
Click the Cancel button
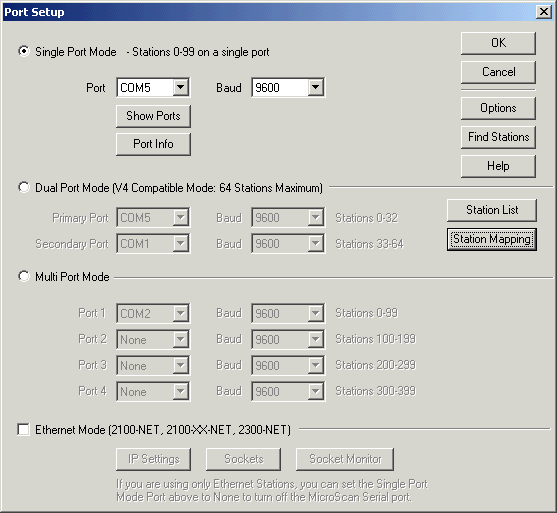coord(498,72)
